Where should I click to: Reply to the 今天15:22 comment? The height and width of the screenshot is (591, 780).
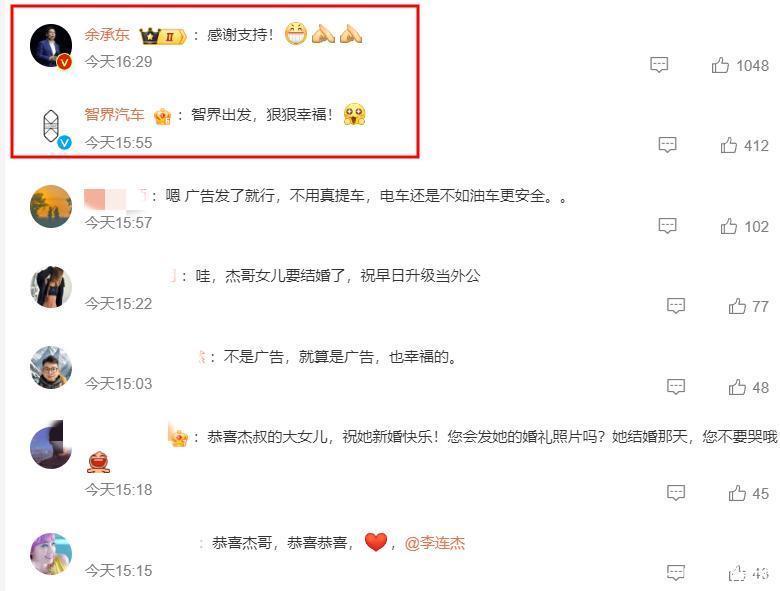pyautogui.click(x=676, y=305)
